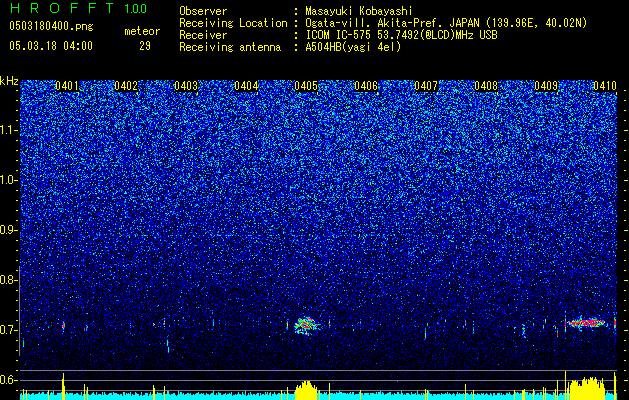629x400 pixels.
Task: Click the 0.9 frequency axis label
Action: point(8,230)
